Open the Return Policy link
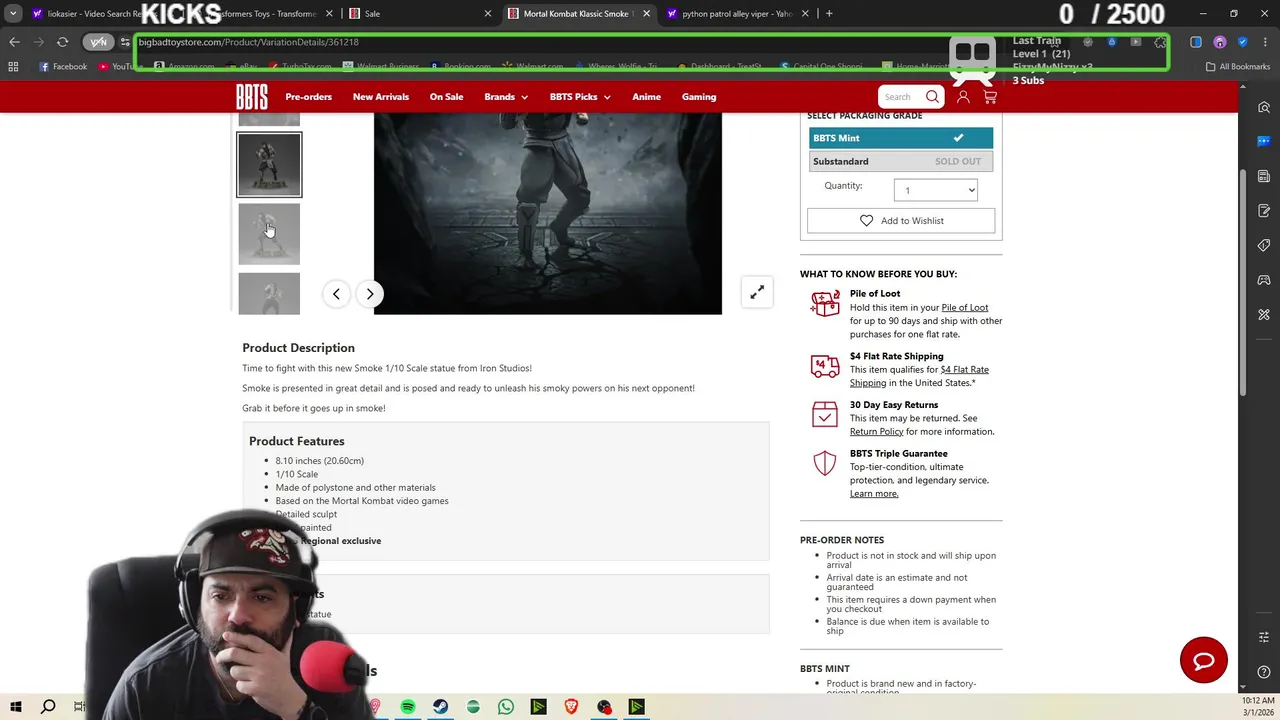 [x=876, y=432]
